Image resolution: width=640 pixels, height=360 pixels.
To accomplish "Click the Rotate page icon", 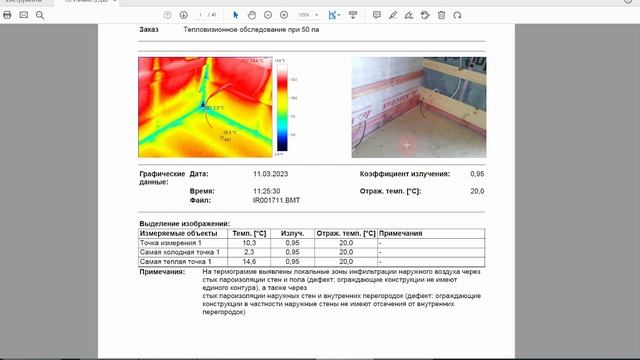I will click(457, 15).
